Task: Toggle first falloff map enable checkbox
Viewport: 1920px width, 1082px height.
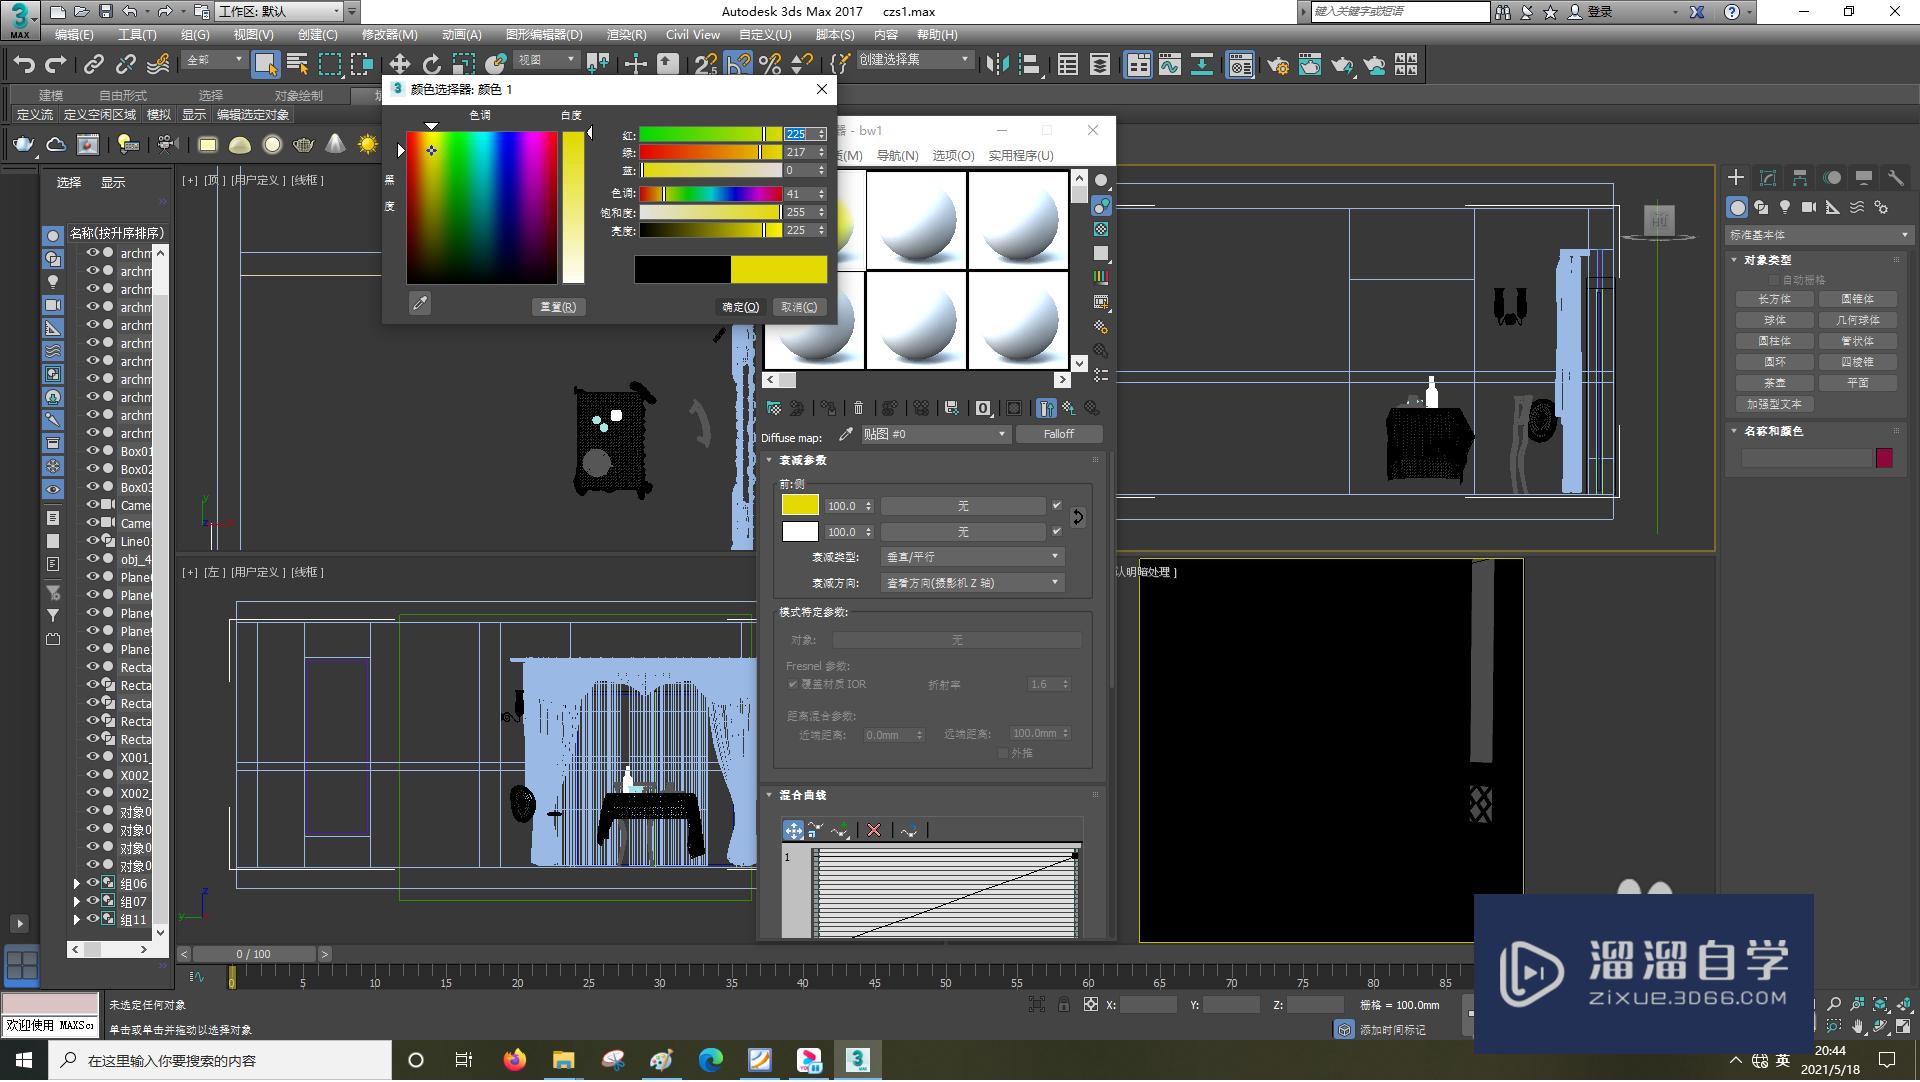Action: click(x=1056, y=506)
